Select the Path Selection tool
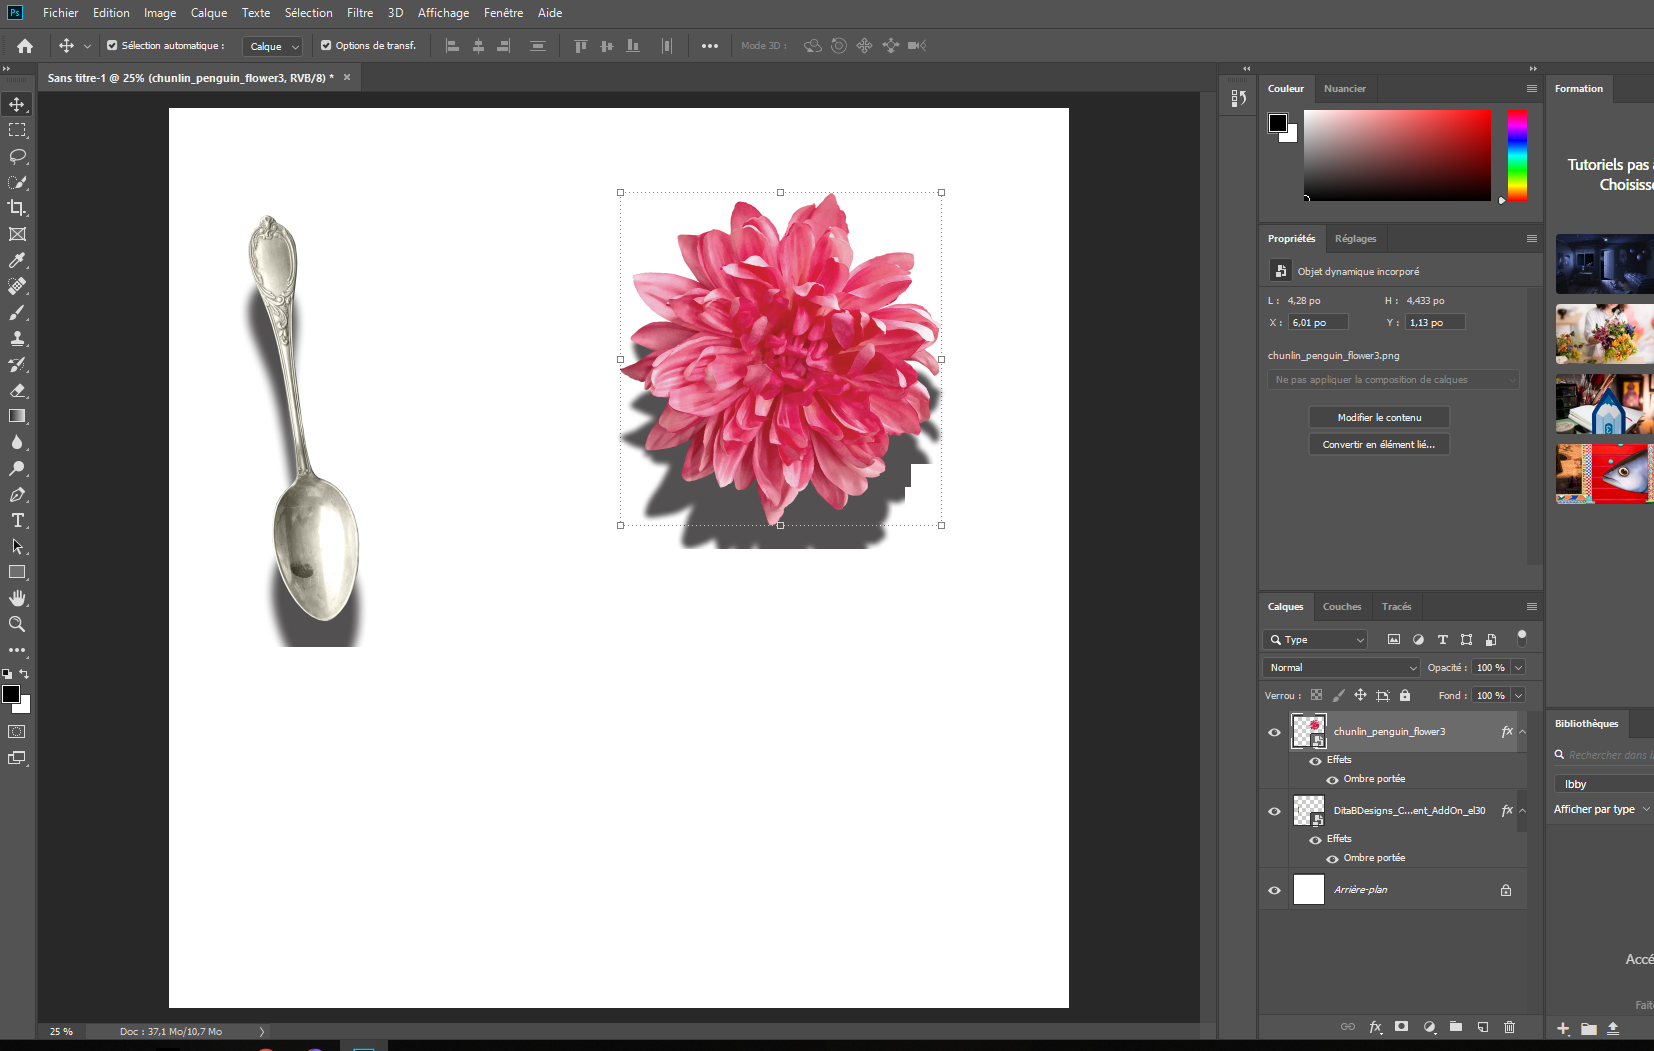The width and height of the screenshot is (1654, 1051). [x=17, y=546]
